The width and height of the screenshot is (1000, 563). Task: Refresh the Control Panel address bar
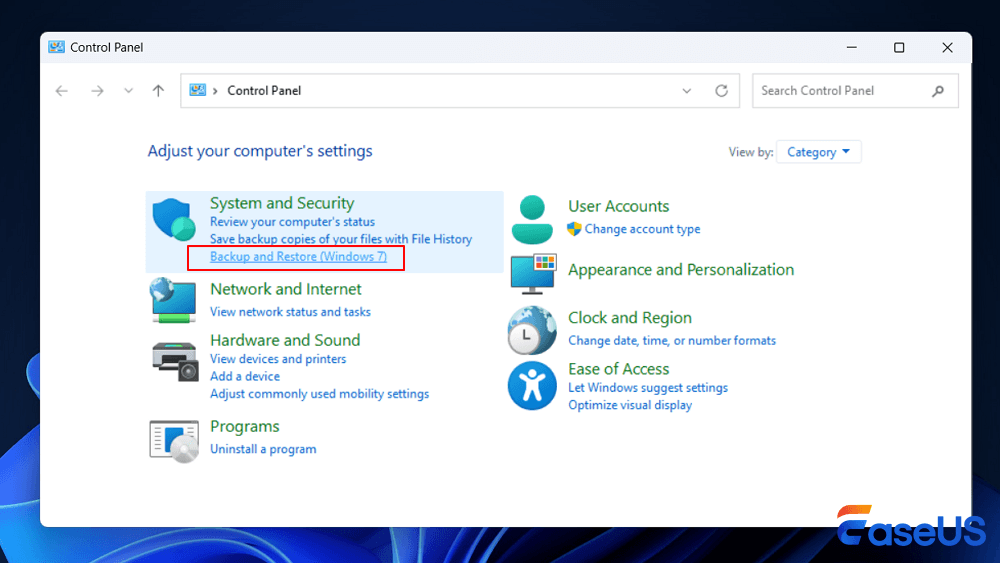coord(721,91)
